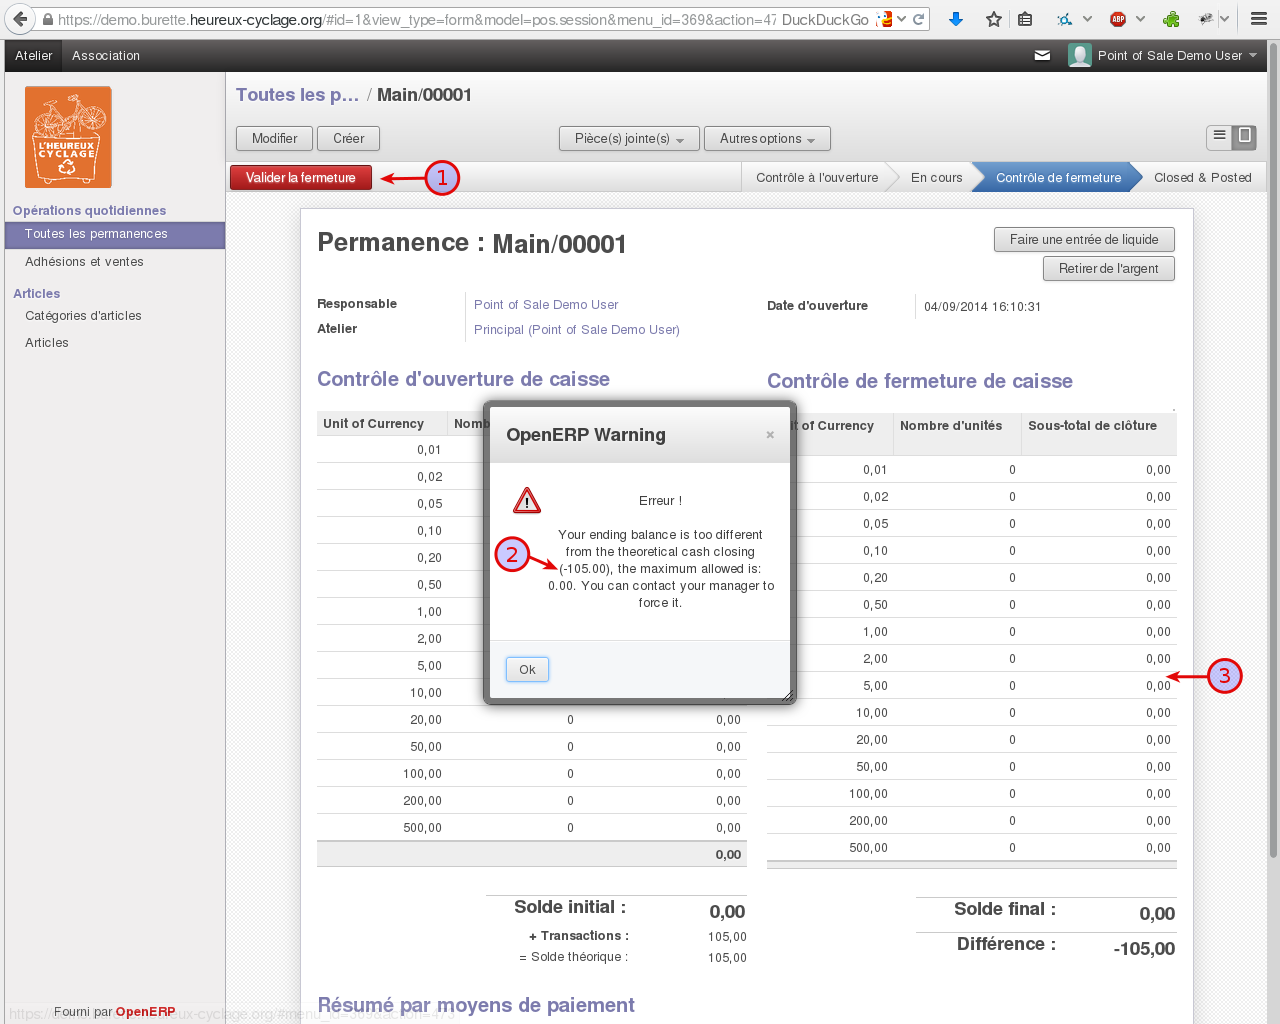Open Adhésions et ventes in the sidebar
The height and width of the screenshot is (1024, 1280).
click(84, 262)
